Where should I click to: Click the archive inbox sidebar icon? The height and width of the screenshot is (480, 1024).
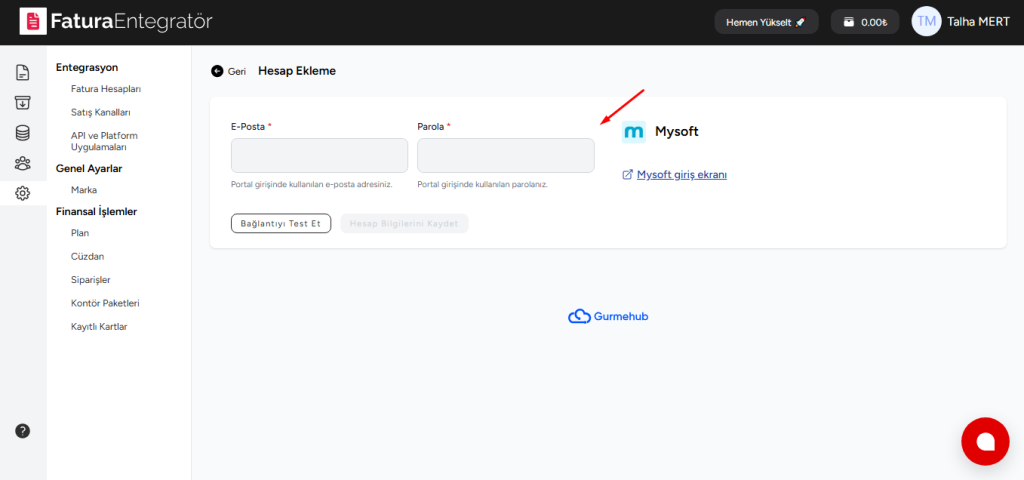tap(22, 102)
